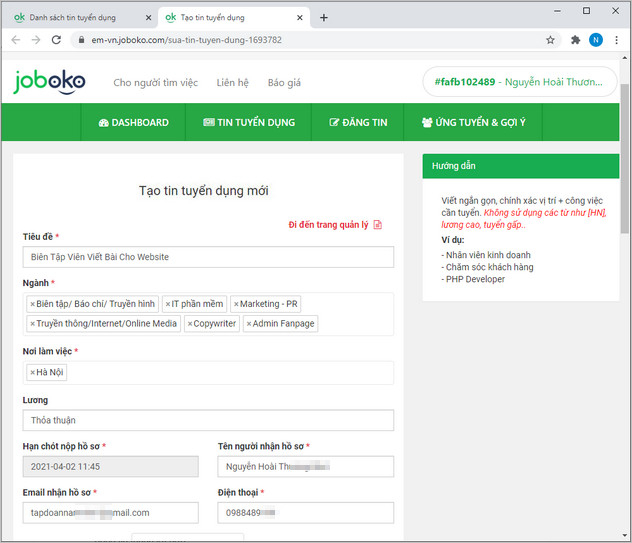This screenshot has height=543, width=632.
Task: Remove the 'Hà Nội' location tag
Action: point(32,373)
